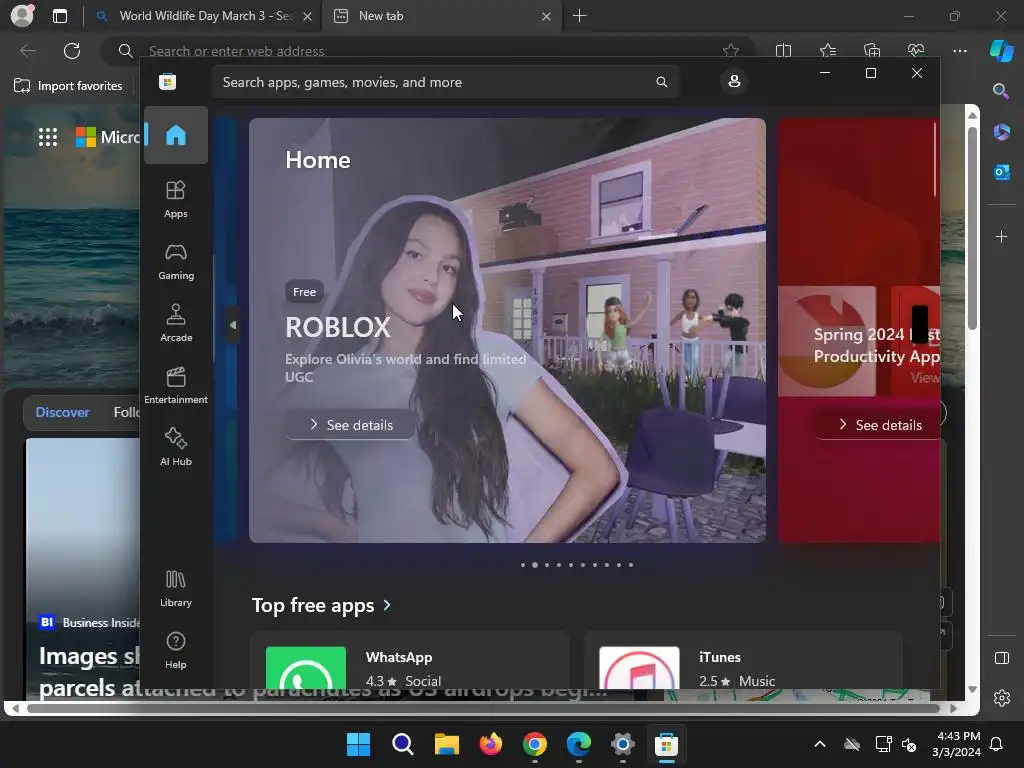Open Edge sidebar settings gear
The height and width of the screenshot is (768, 1024).
tap(1001, 698)
